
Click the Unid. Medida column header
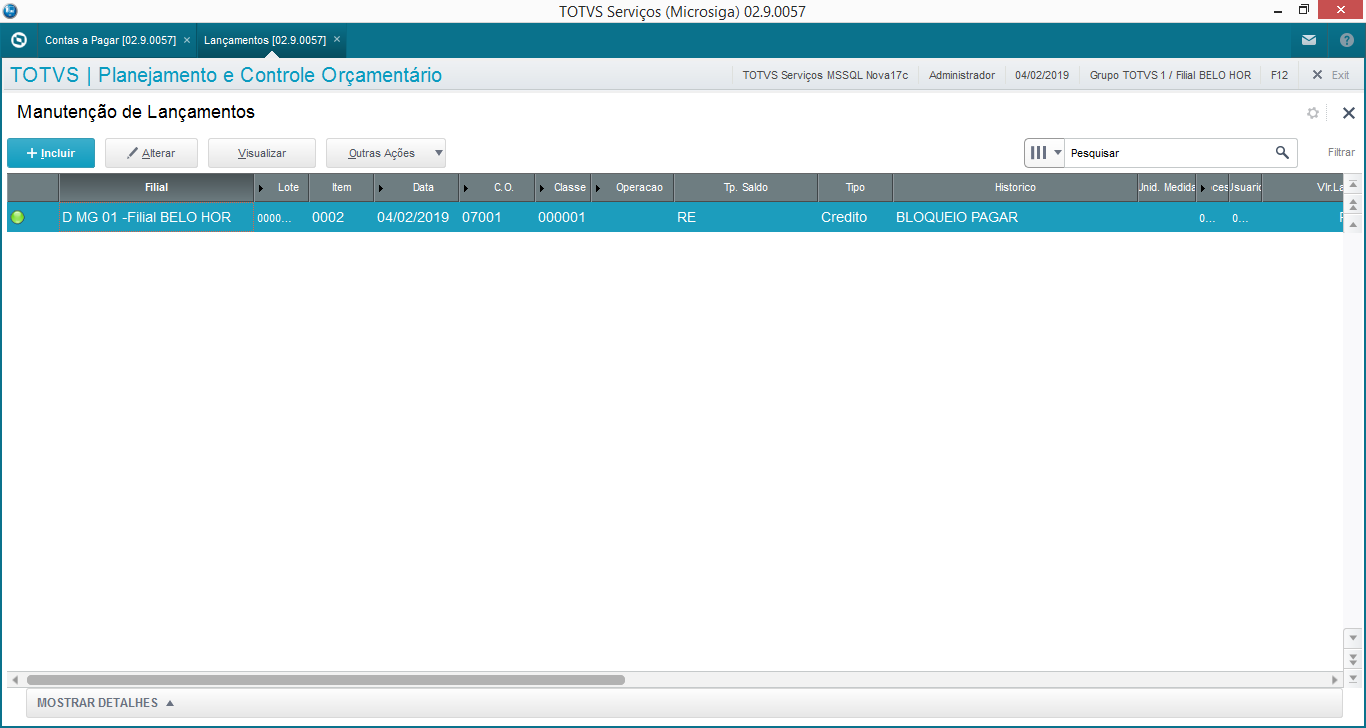[x=1167, y=188]
